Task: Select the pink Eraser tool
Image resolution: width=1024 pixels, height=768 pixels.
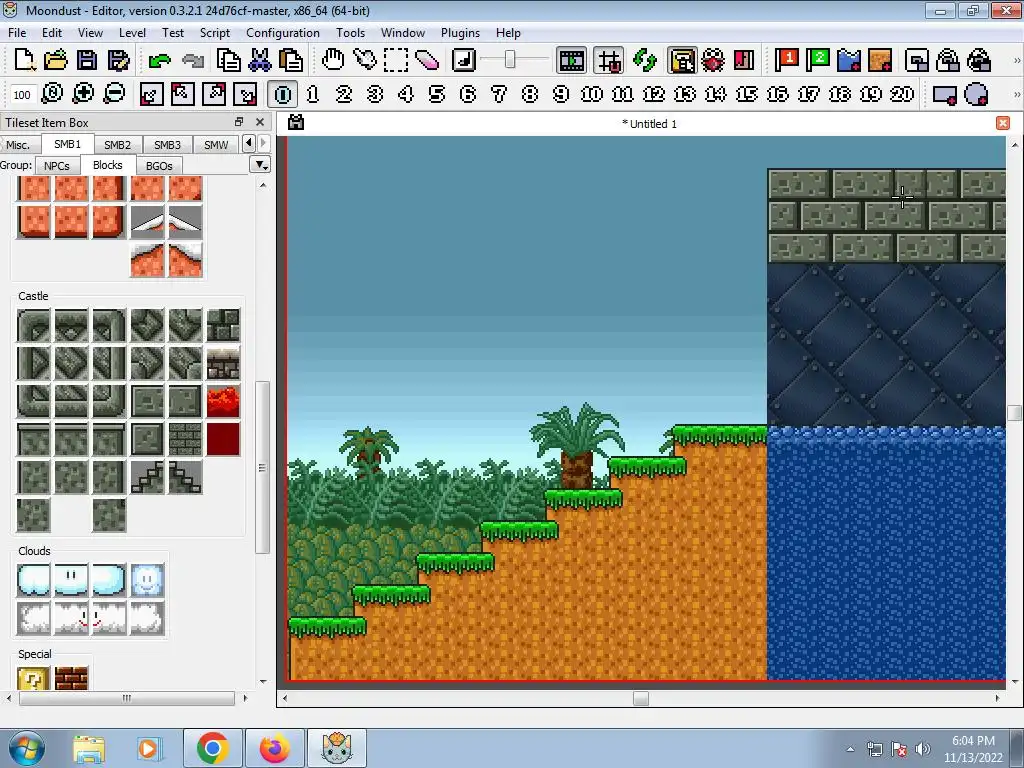Action: tap(427, 60)
